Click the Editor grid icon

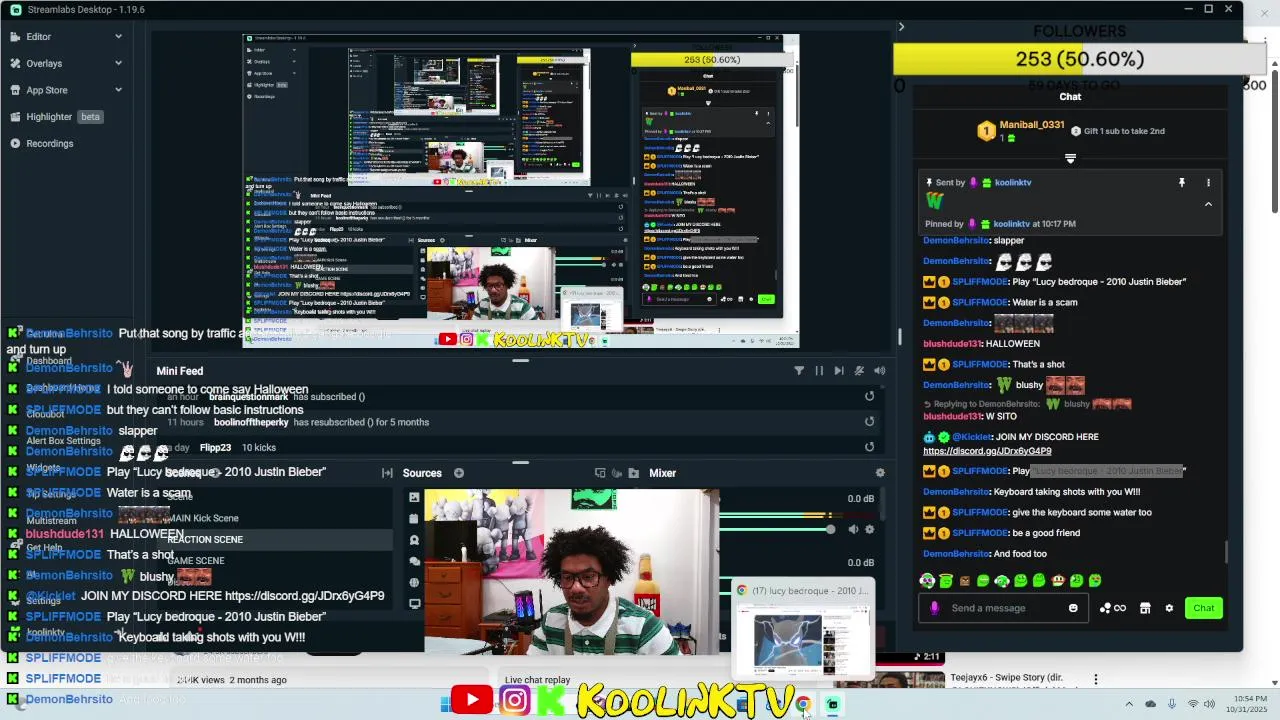coord(15,37)
